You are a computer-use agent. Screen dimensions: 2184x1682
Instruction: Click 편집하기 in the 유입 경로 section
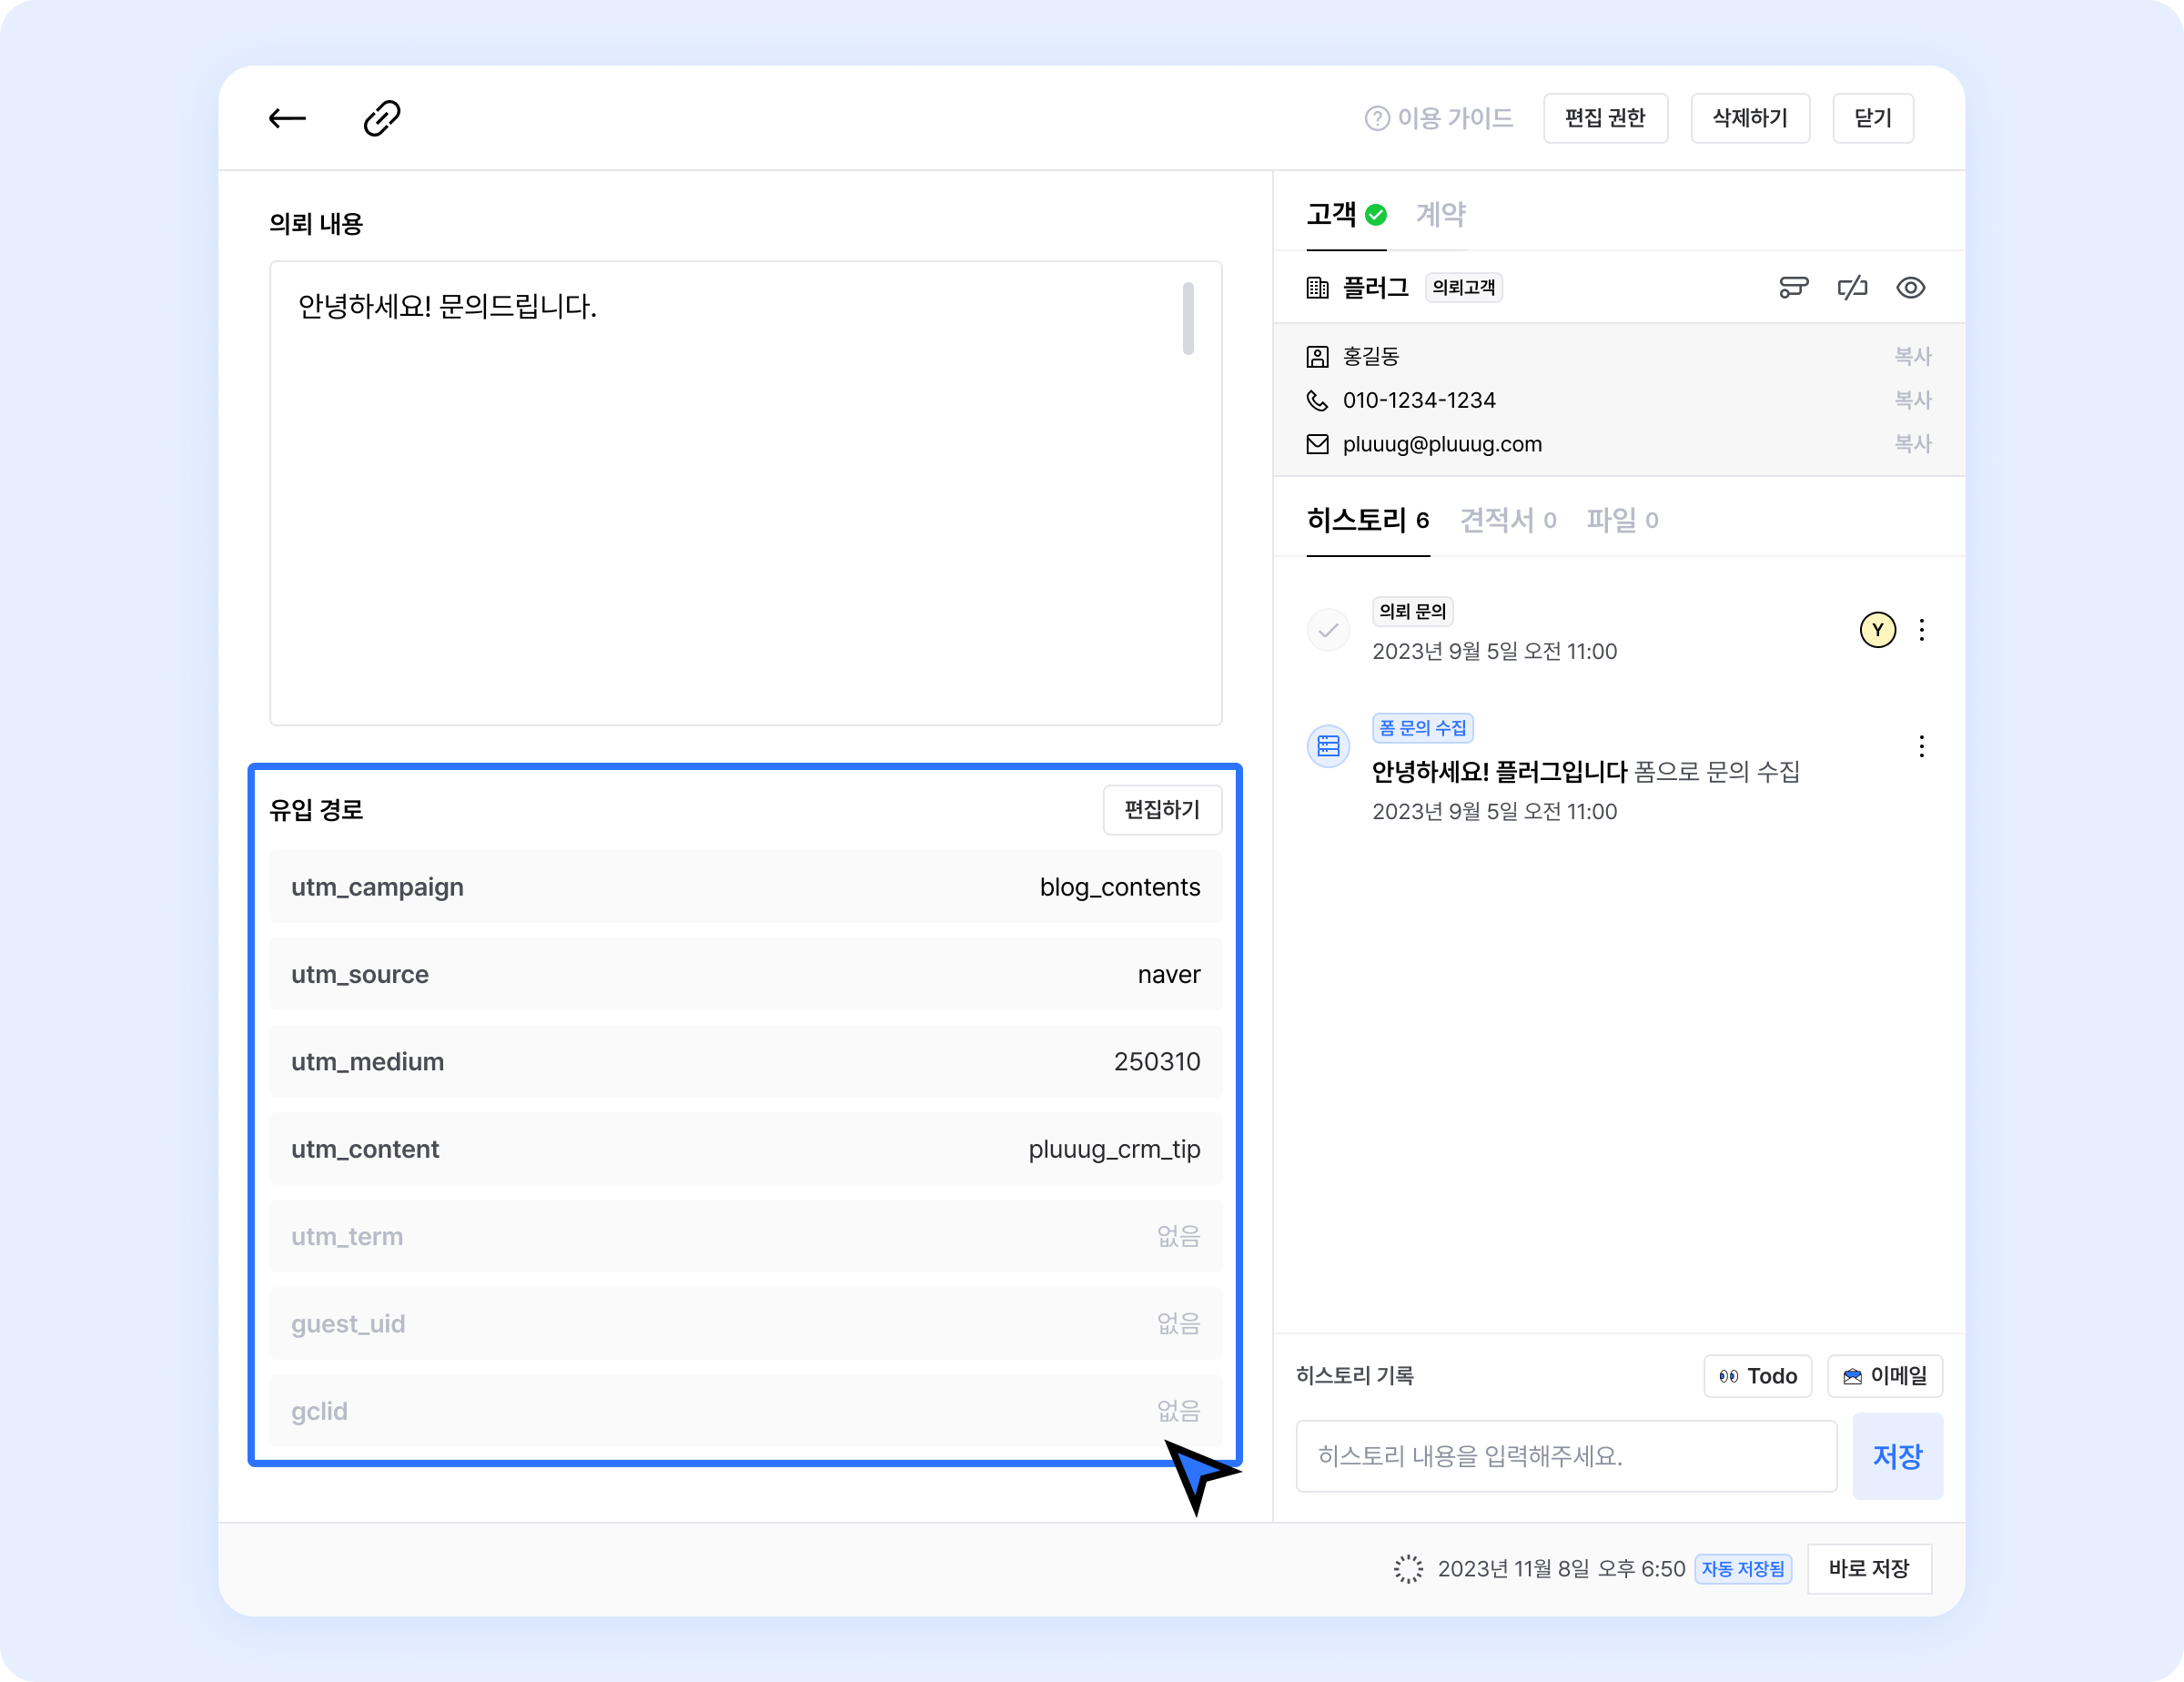1161,809
